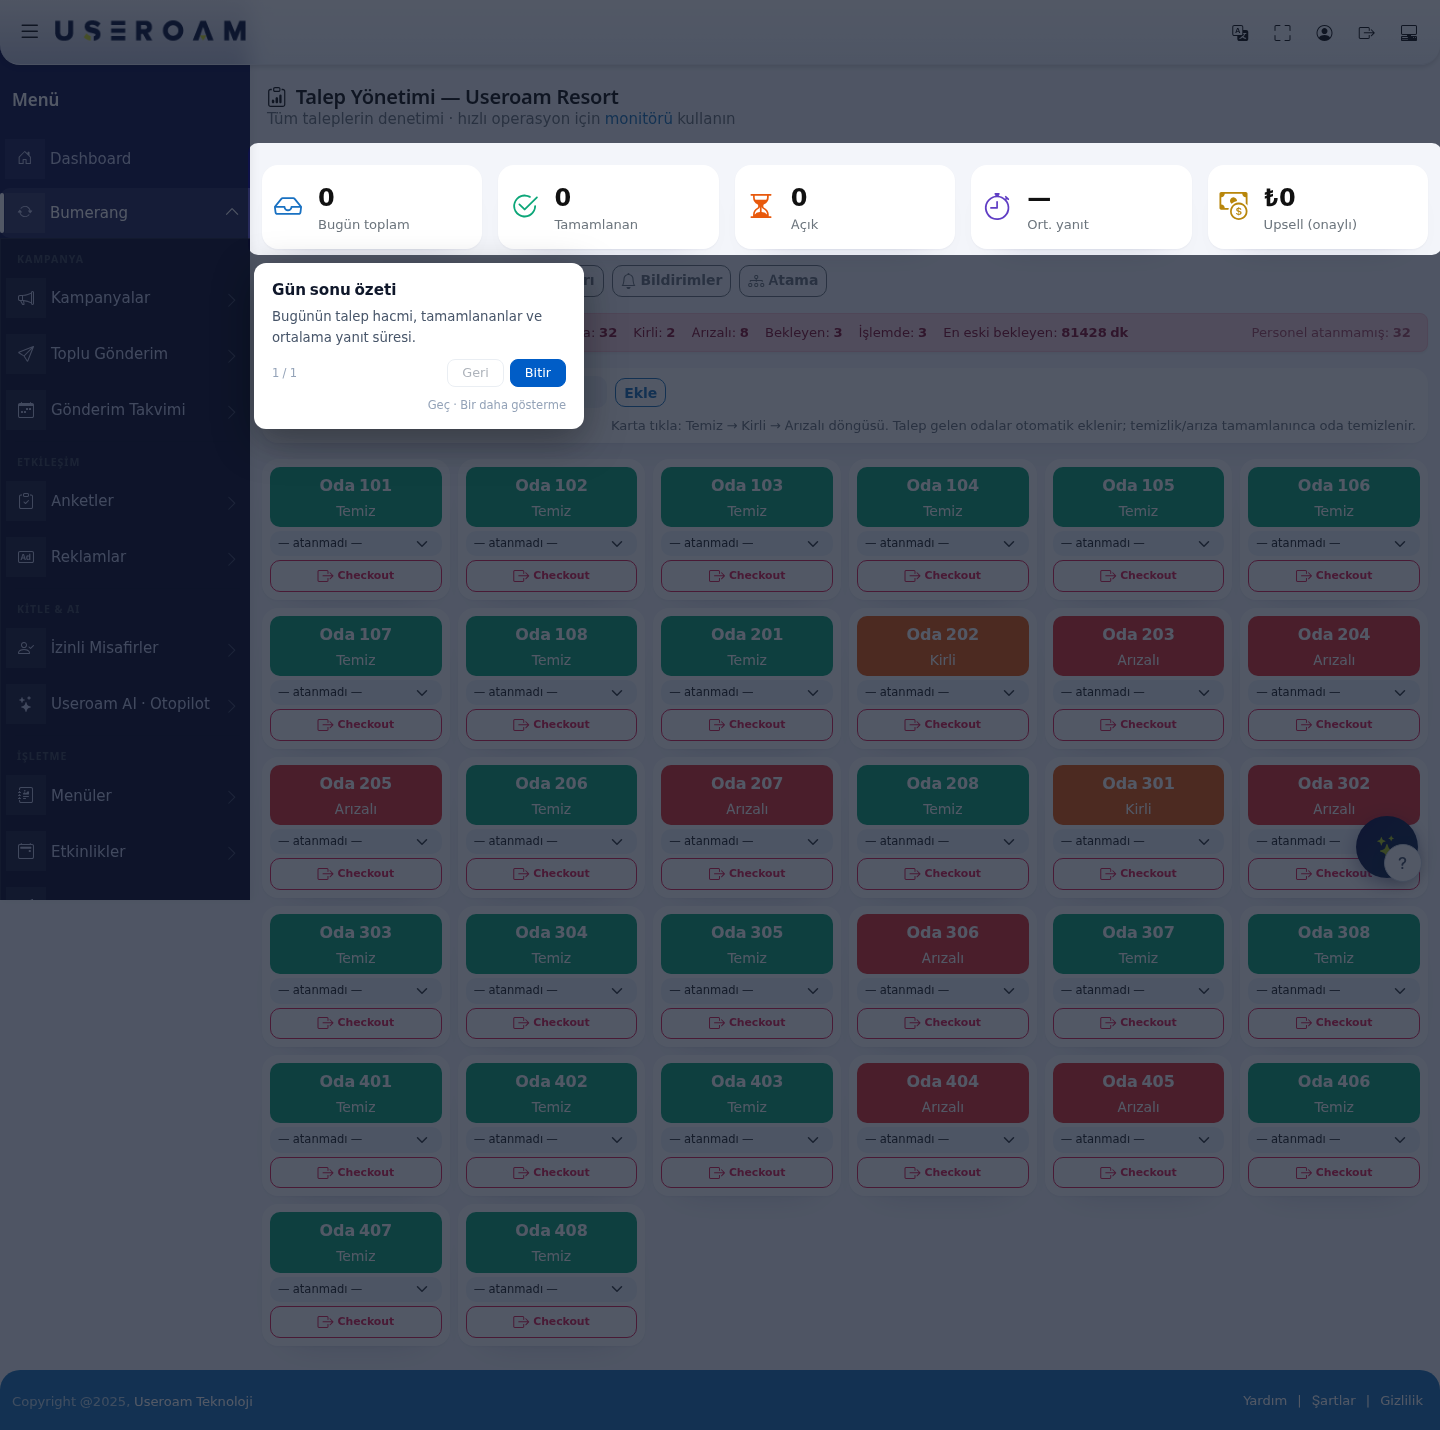Viewport: 1440px width, 1430px height.
Task: Open the language translate icon
Action: coord(1240,33)
